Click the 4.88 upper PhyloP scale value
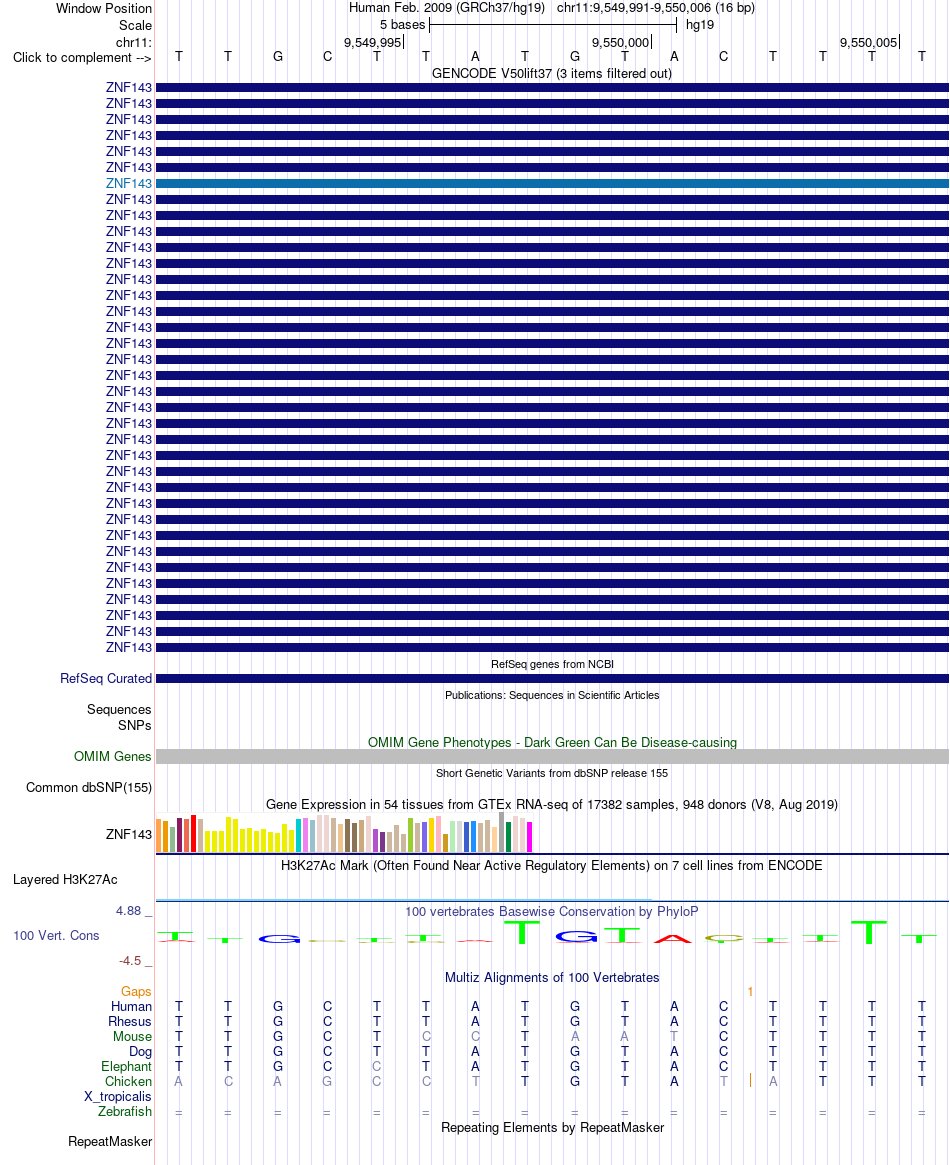 point(128,911)
